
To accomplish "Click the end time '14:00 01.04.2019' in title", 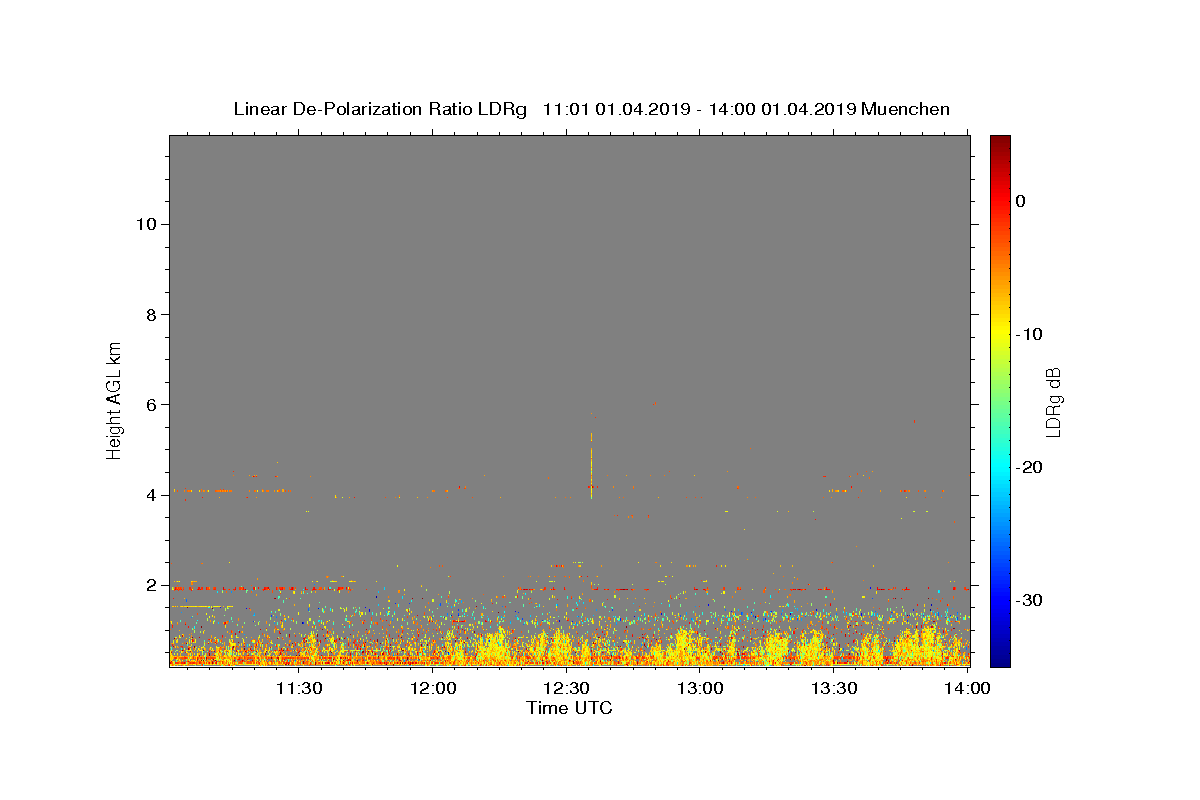I will pos(782,109).
